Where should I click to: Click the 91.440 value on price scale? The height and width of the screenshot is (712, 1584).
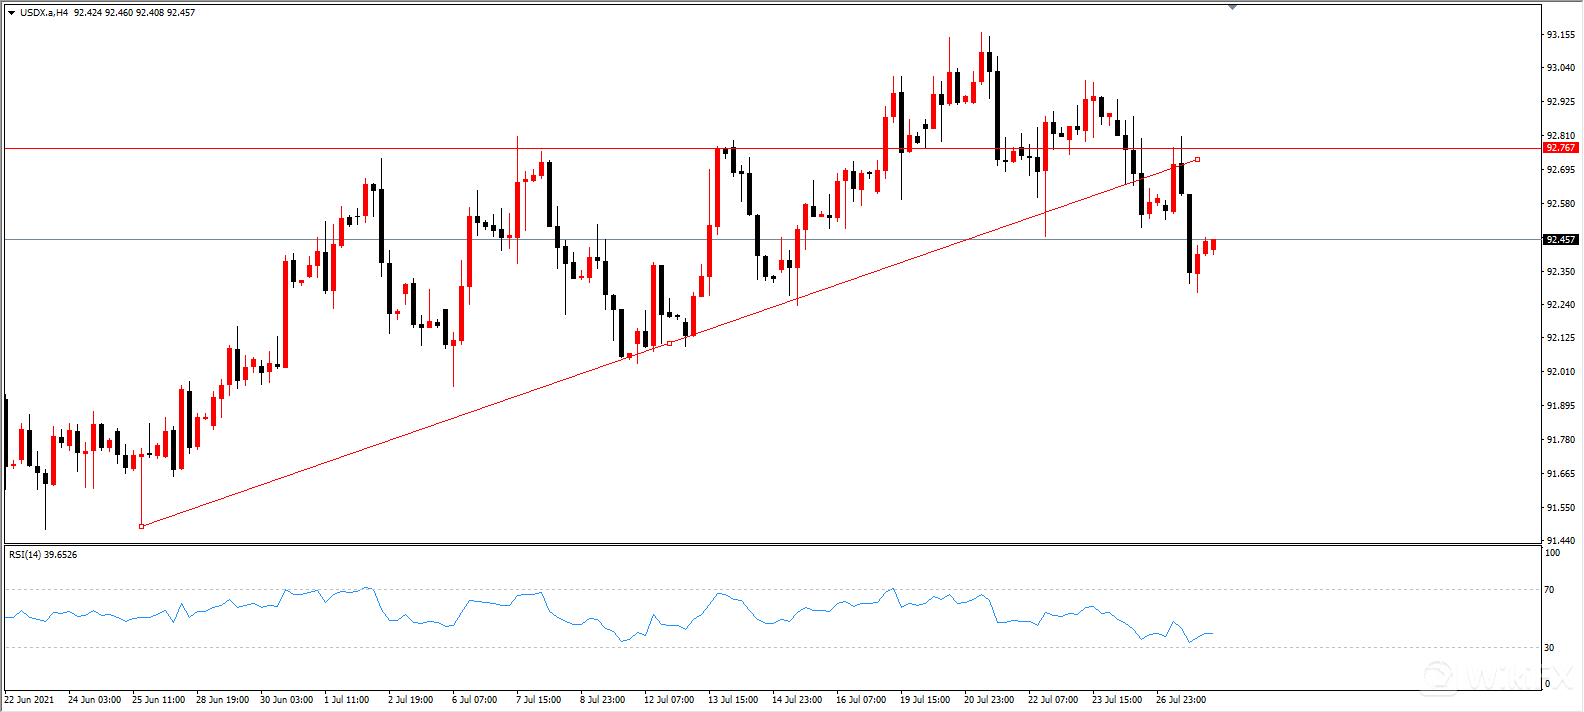[x=1560, y=541]
